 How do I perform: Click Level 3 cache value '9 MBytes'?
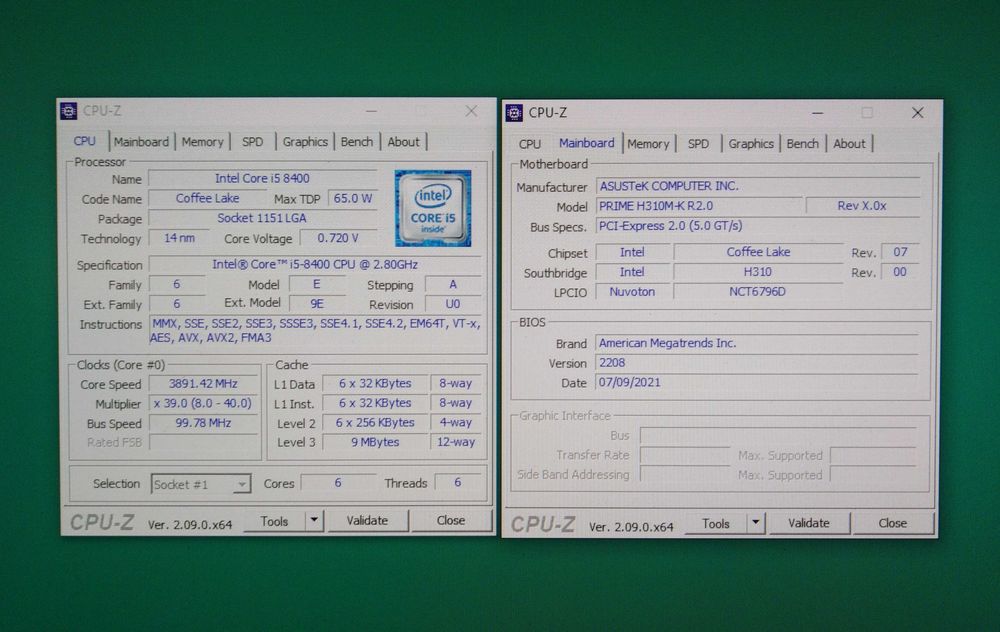point(375,442)
